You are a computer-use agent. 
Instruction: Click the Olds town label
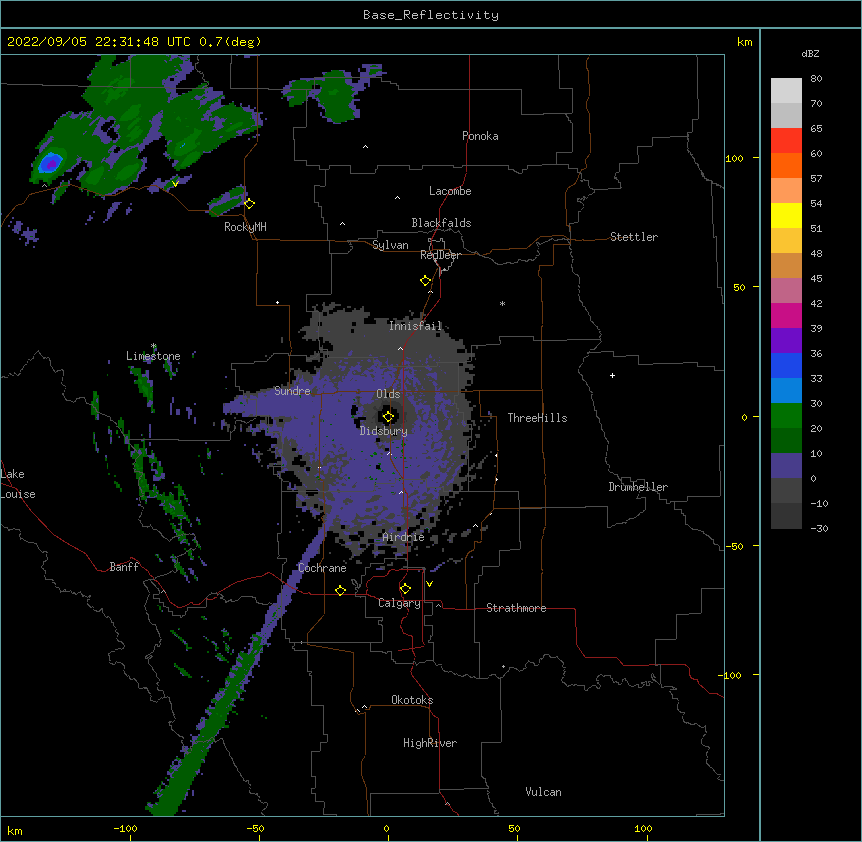tap(388, 394)
